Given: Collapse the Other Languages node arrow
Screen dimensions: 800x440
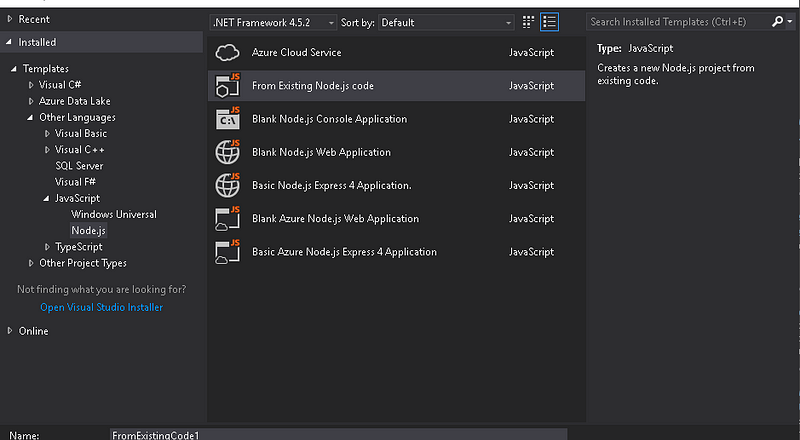Looking at the screenshot, I should (x=30, y=117).
